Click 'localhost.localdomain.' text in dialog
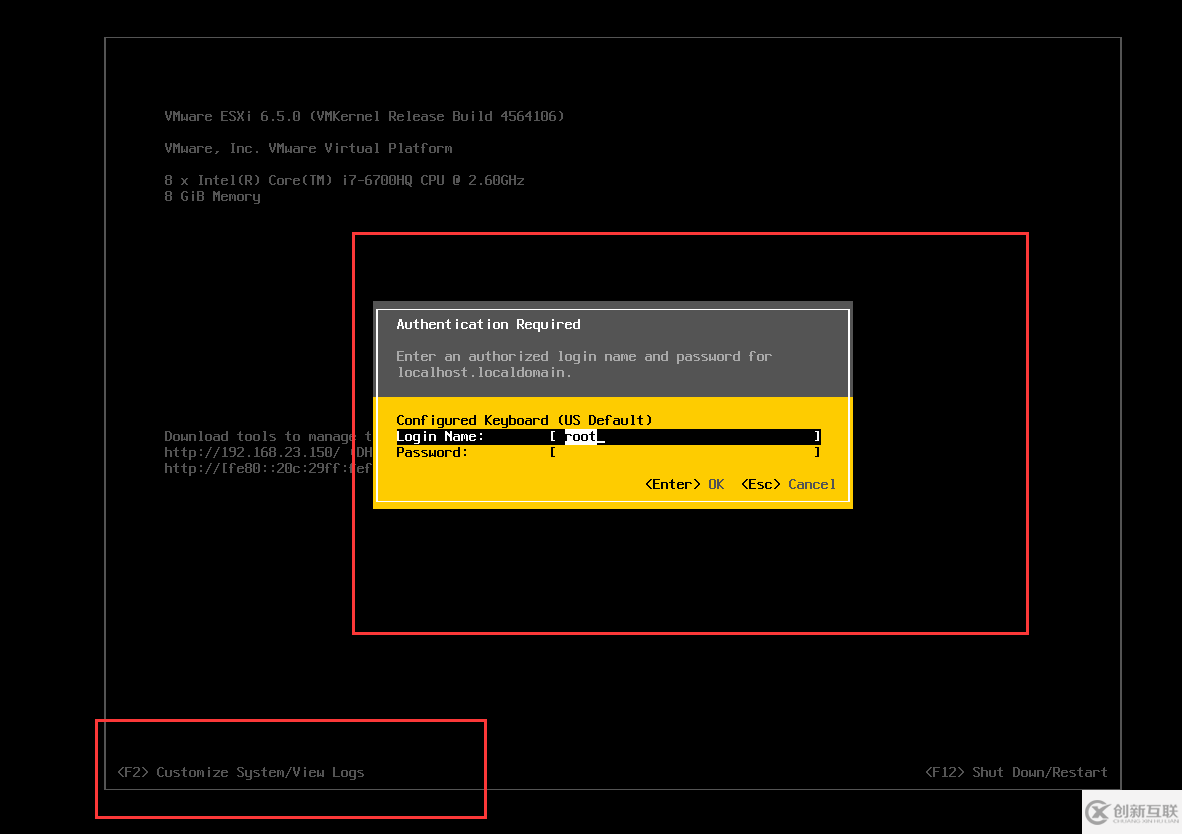This screenshot has width=1182, height=834. [x=484, y=373]
